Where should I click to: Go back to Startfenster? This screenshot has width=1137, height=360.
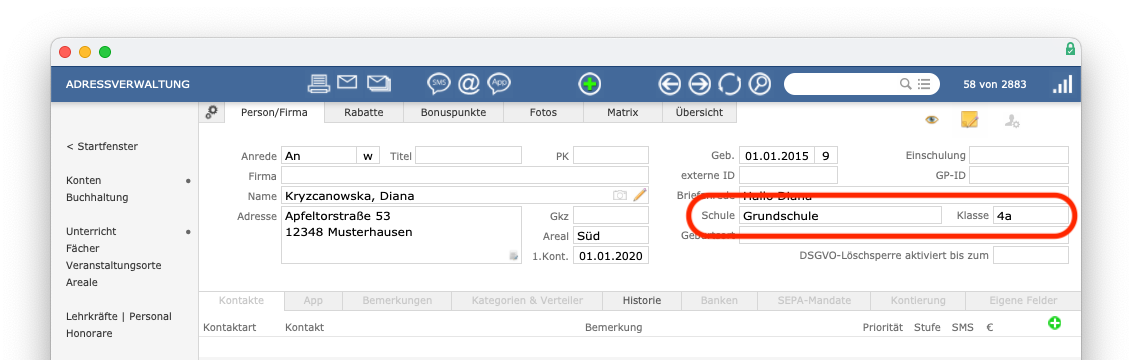102,146
